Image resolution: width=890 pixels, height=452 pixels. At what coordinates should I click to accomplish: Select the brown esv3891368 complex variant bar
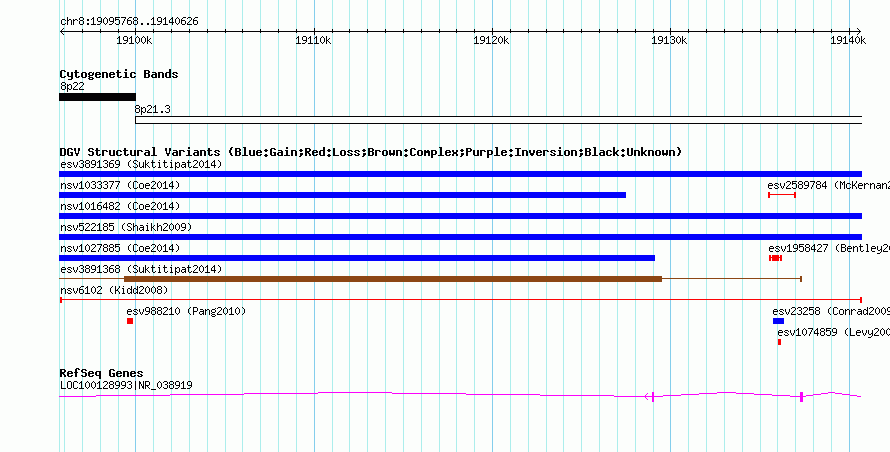click(x=393, y=279)
